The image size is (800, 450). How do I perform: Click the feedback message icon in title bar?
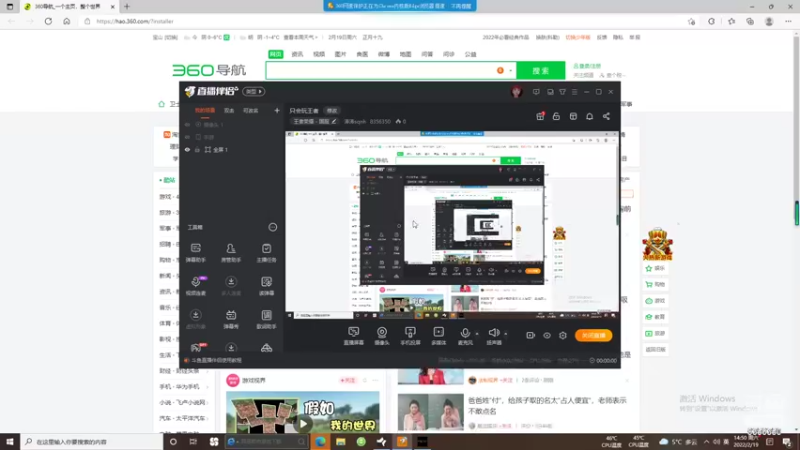[536, 92]
